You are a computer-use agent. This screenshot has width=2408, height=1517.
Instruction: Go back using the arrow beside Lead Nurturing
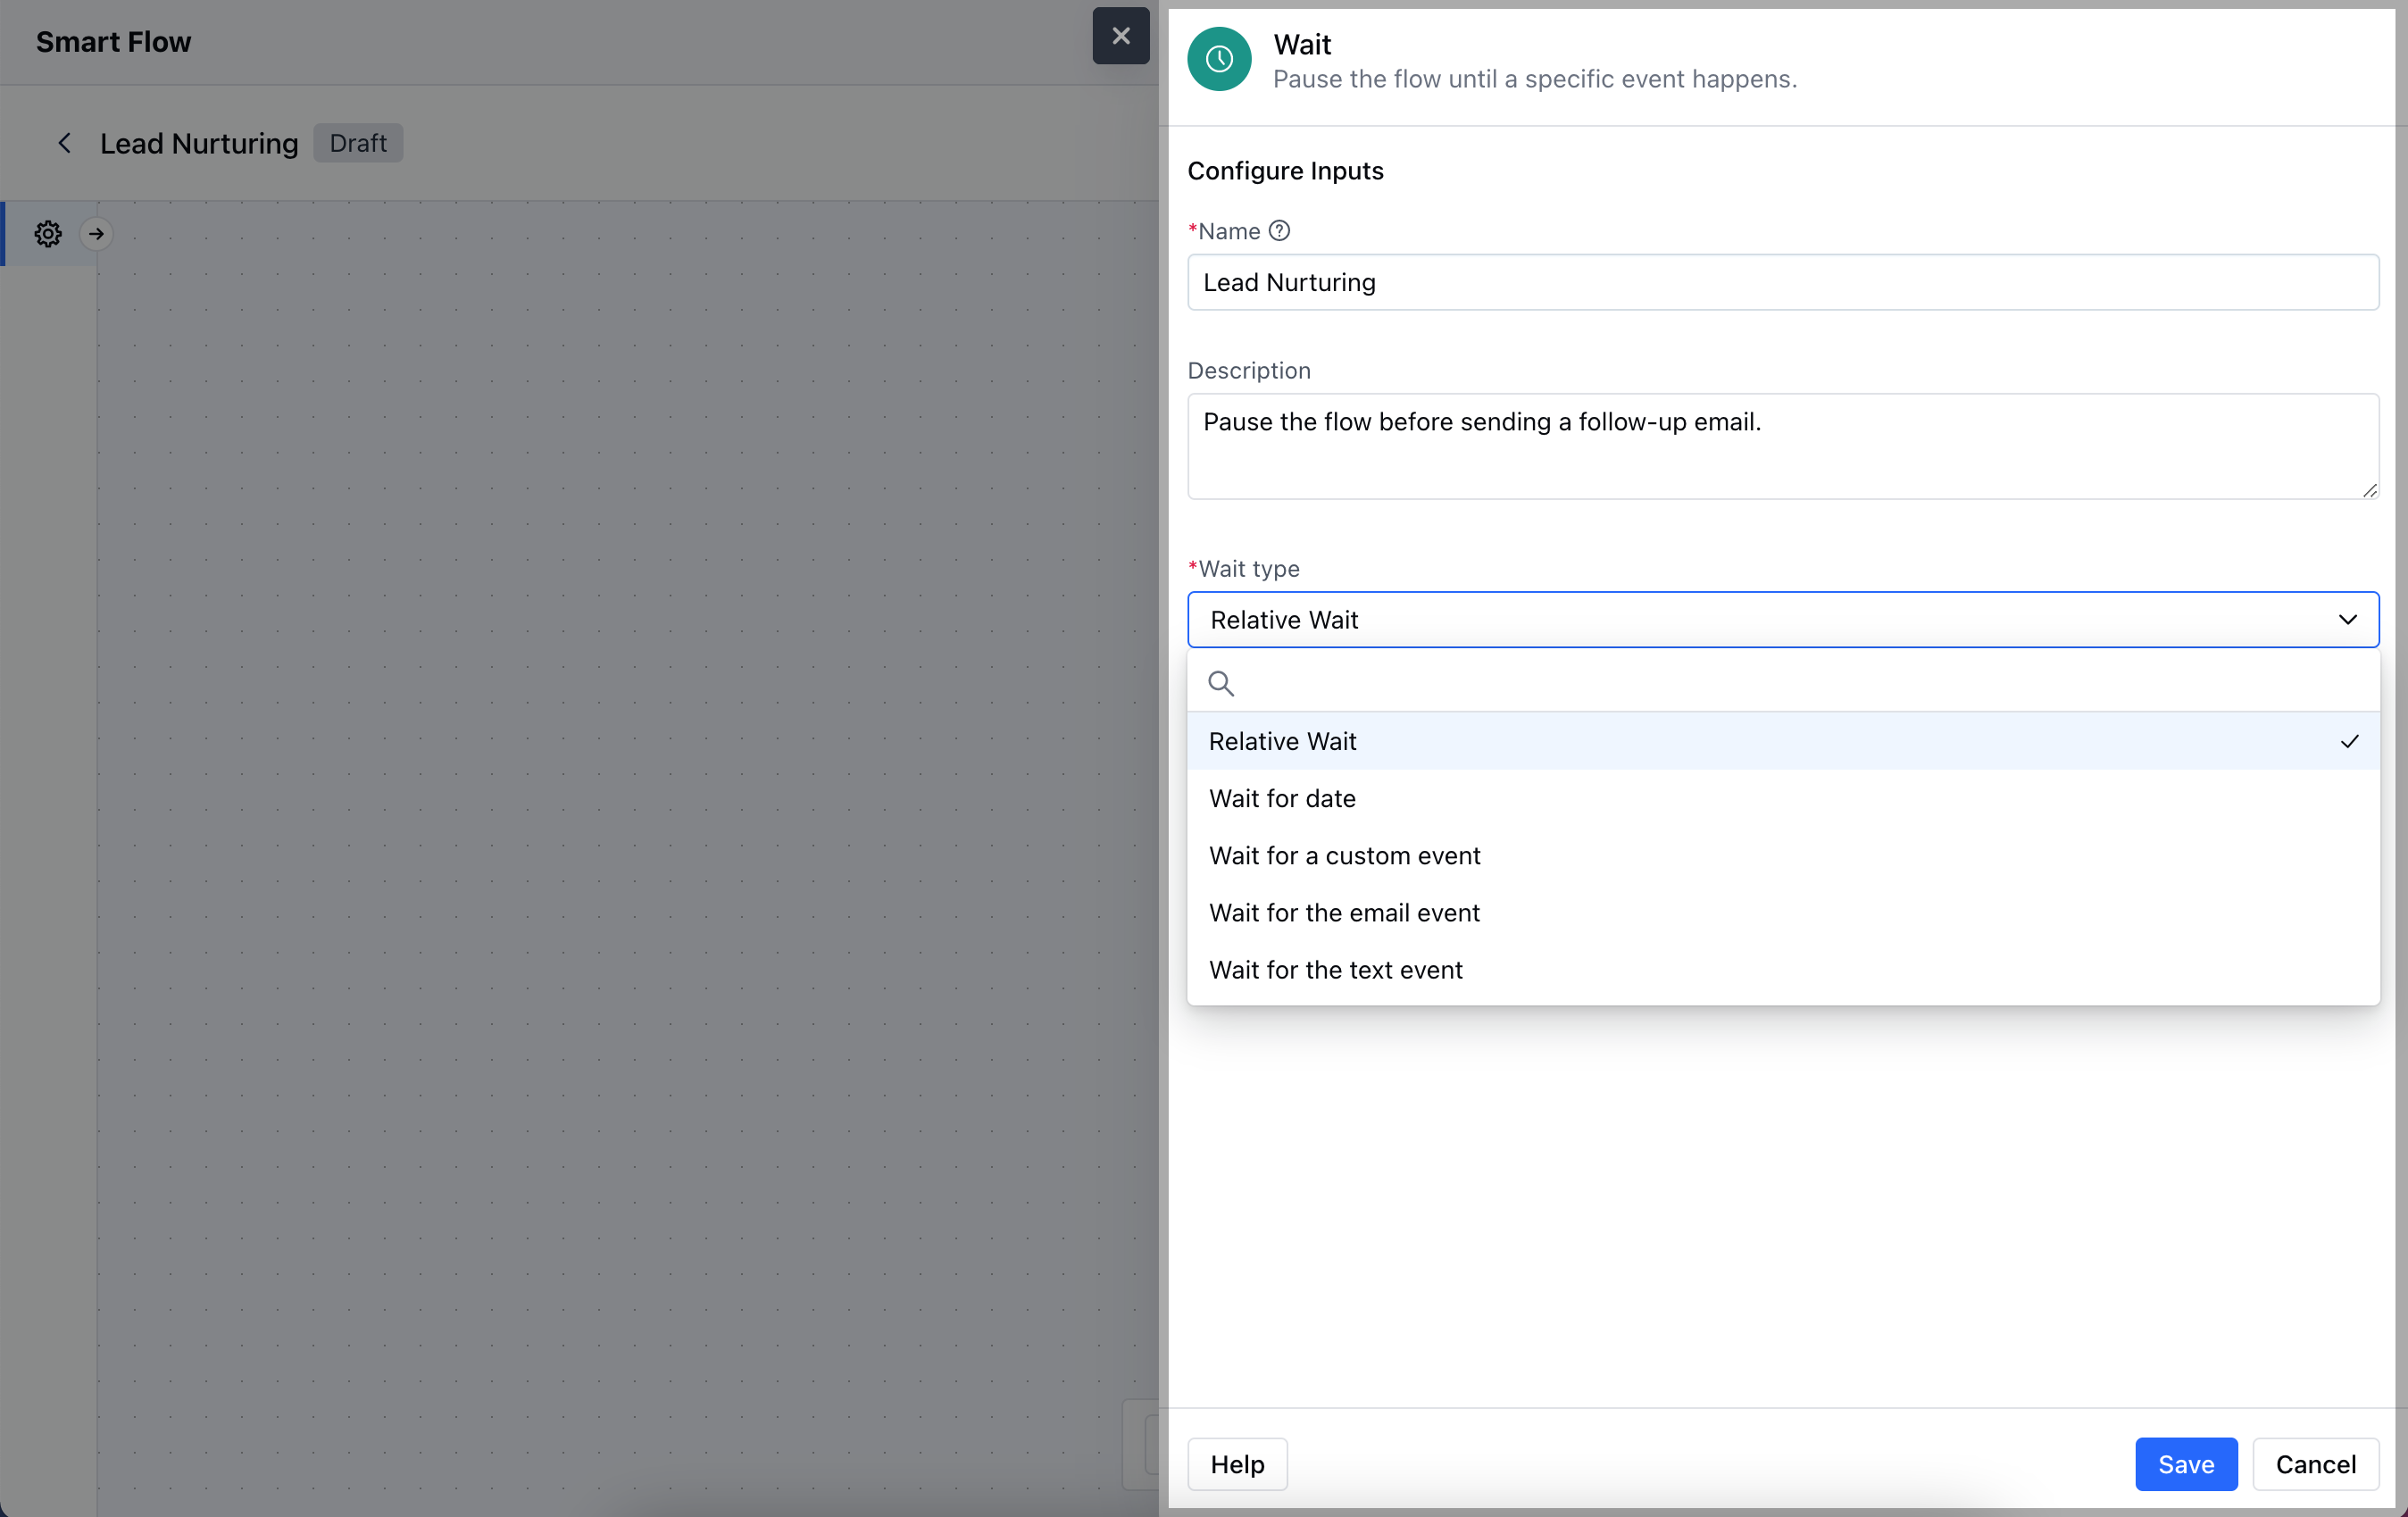click(64, 143)
